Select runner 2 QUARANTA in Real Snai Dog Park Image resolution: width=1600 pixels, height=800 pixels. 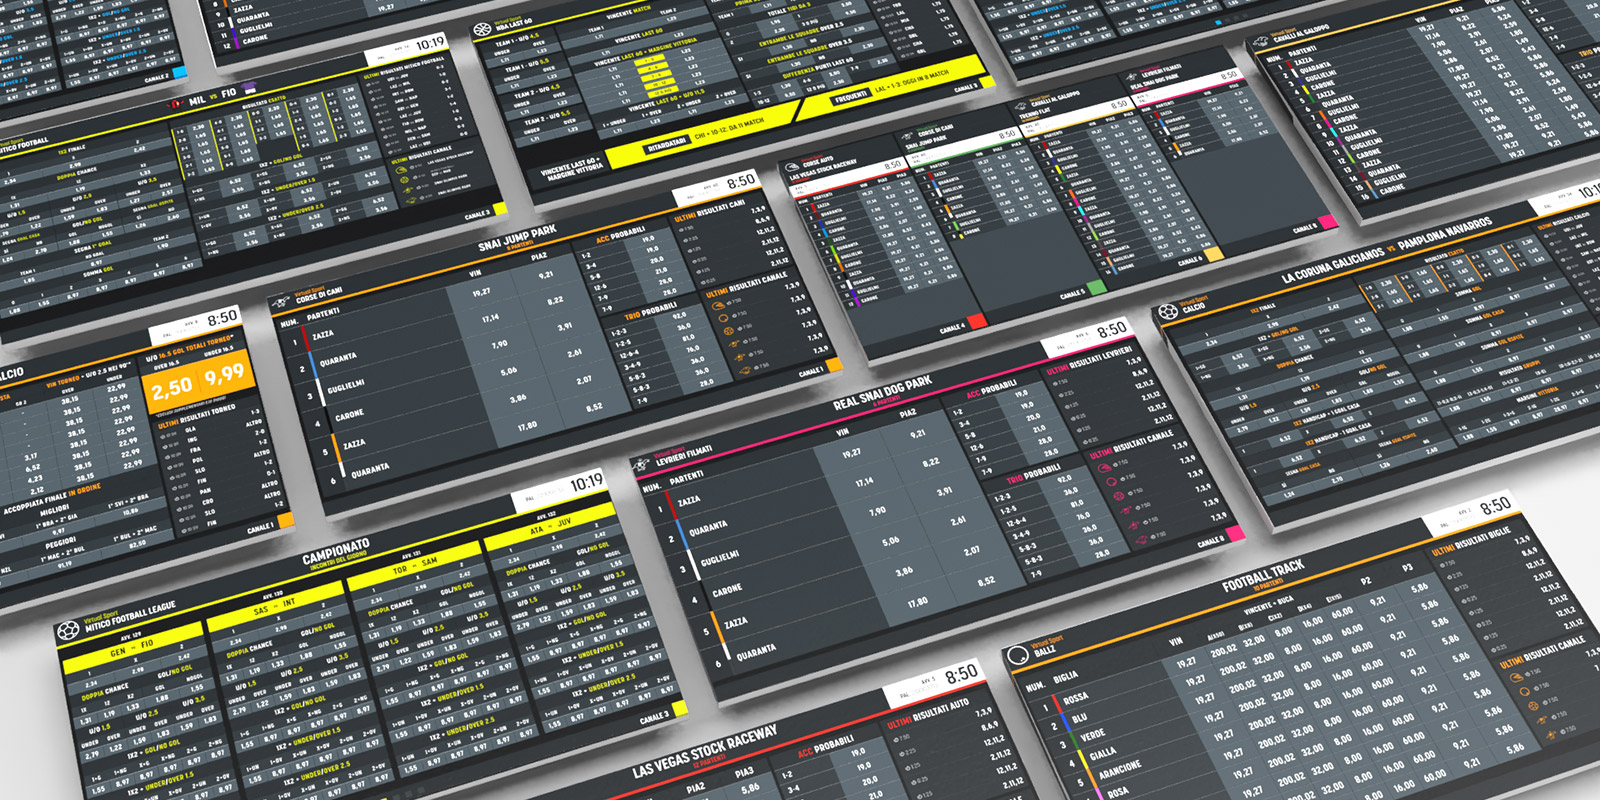pos(707,527)
